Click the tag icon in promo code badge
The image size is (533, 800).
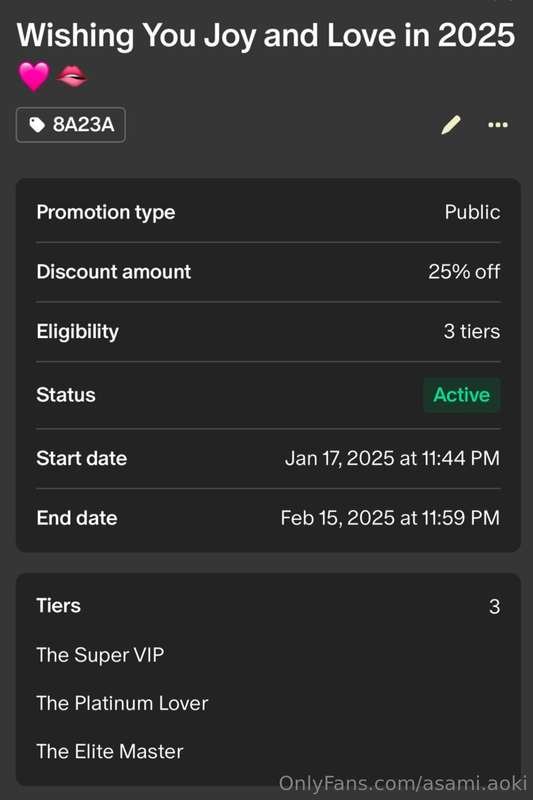coord(37,124)
